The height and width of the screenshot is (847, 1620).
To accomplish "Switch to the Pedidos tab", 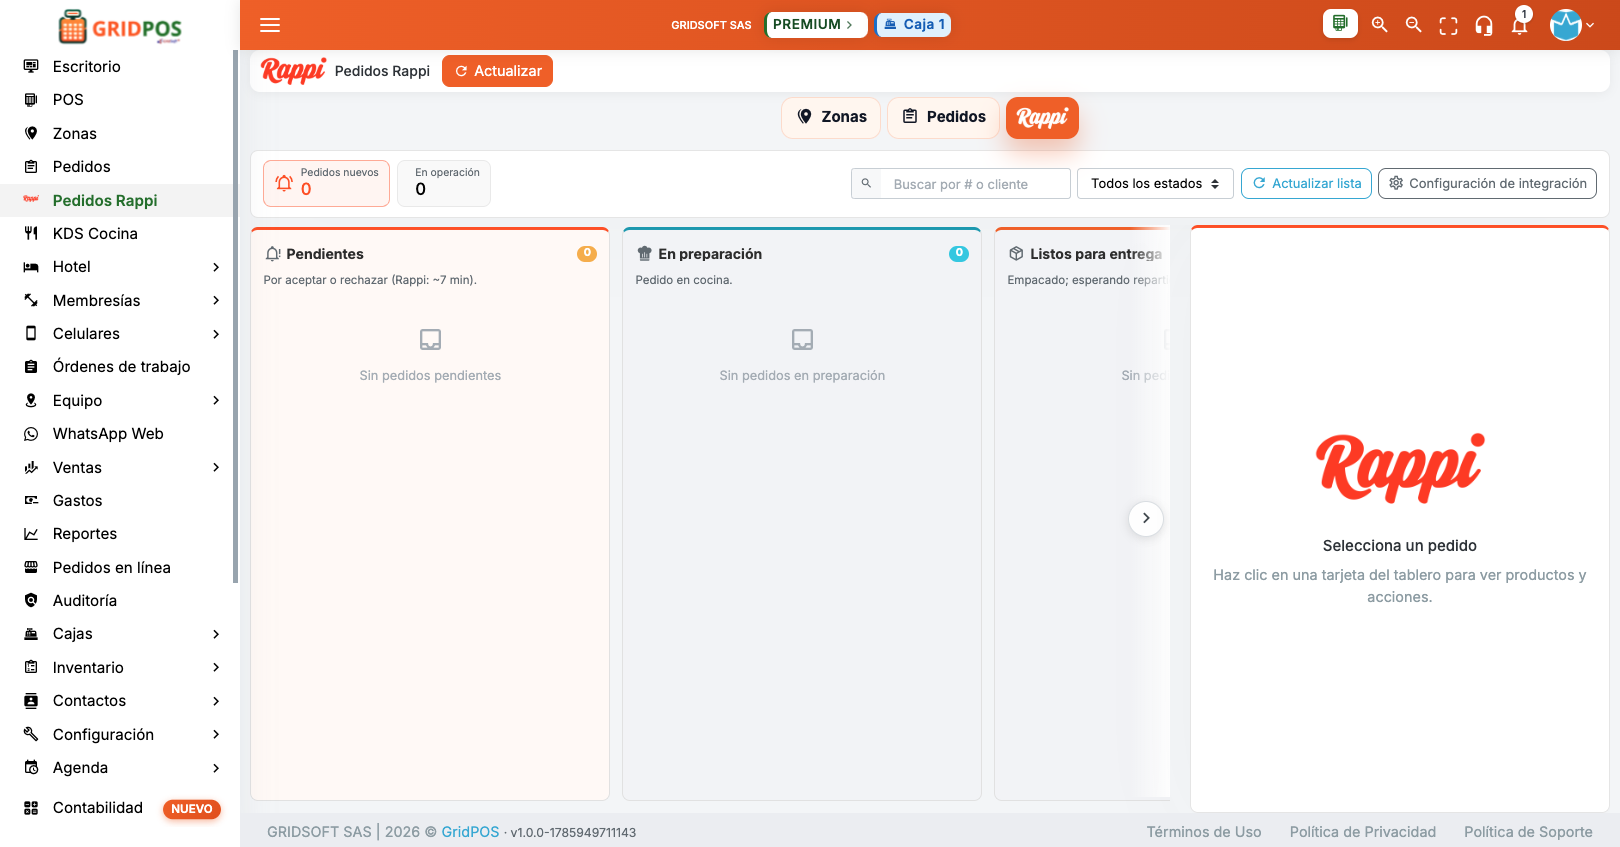I will (943, 117).
